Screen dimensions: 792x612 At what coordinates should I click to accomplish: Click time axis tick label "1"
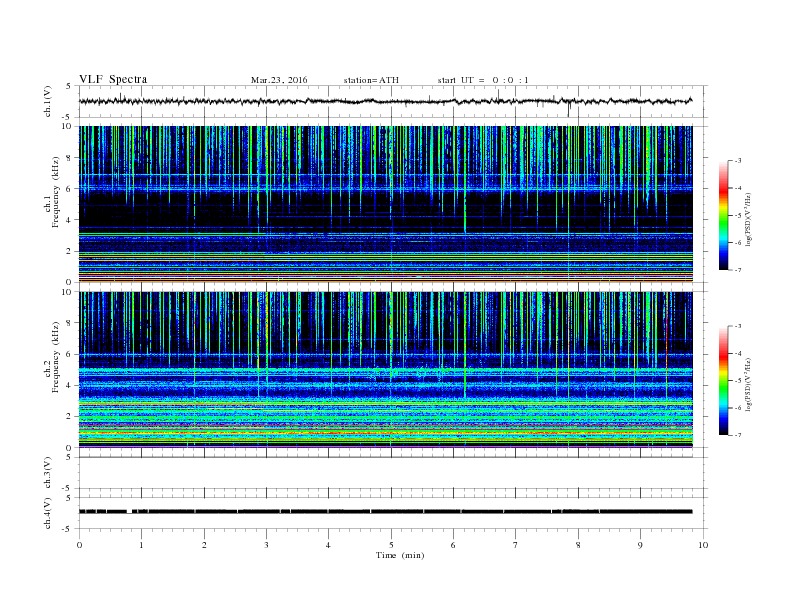click(141, 545)
